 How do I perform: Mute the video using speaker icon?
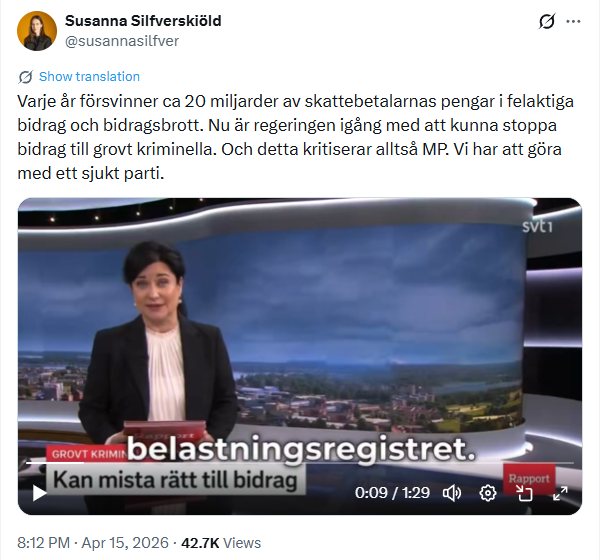[x=452, y=493]
